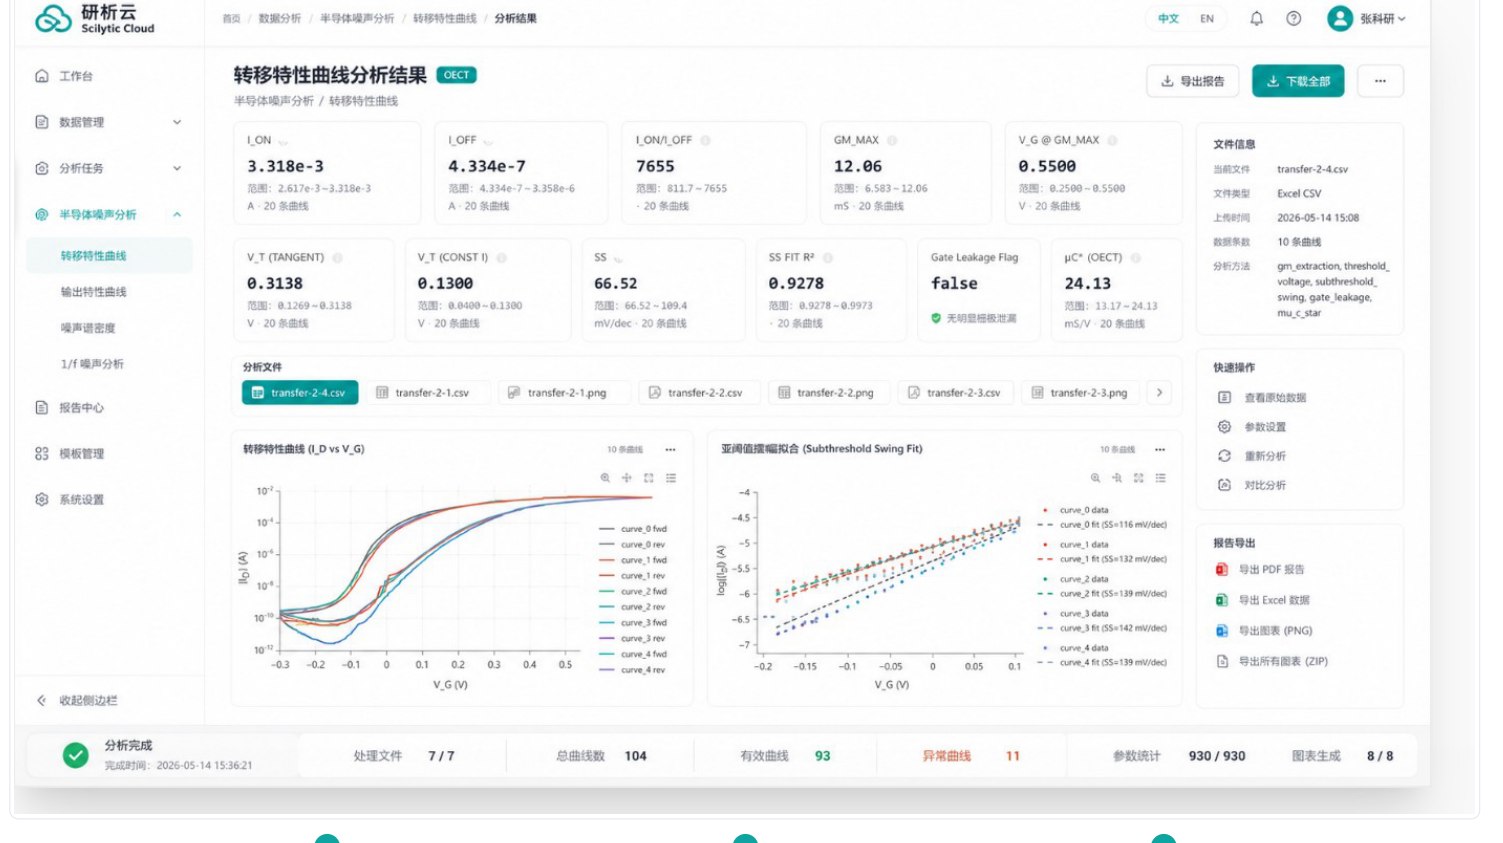Open the help question-mark icon

[1293, 18]
